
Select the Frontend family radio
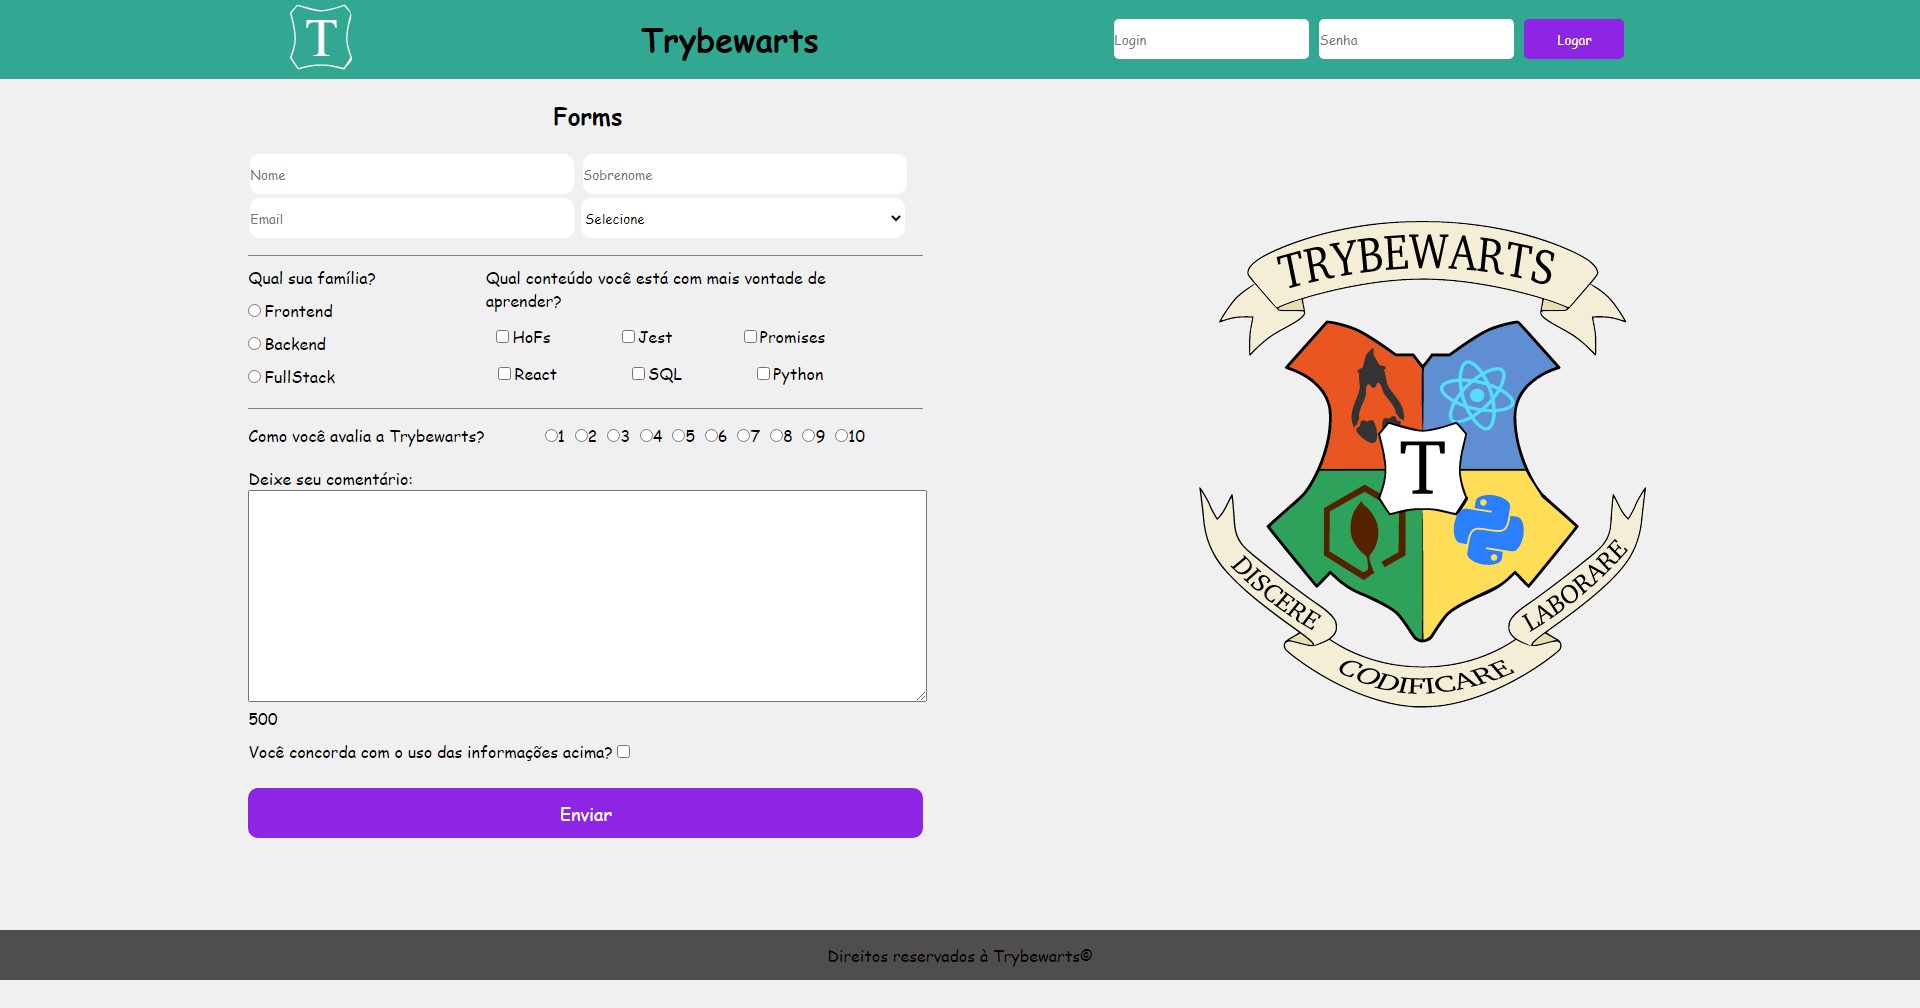(x=254, y=311)
